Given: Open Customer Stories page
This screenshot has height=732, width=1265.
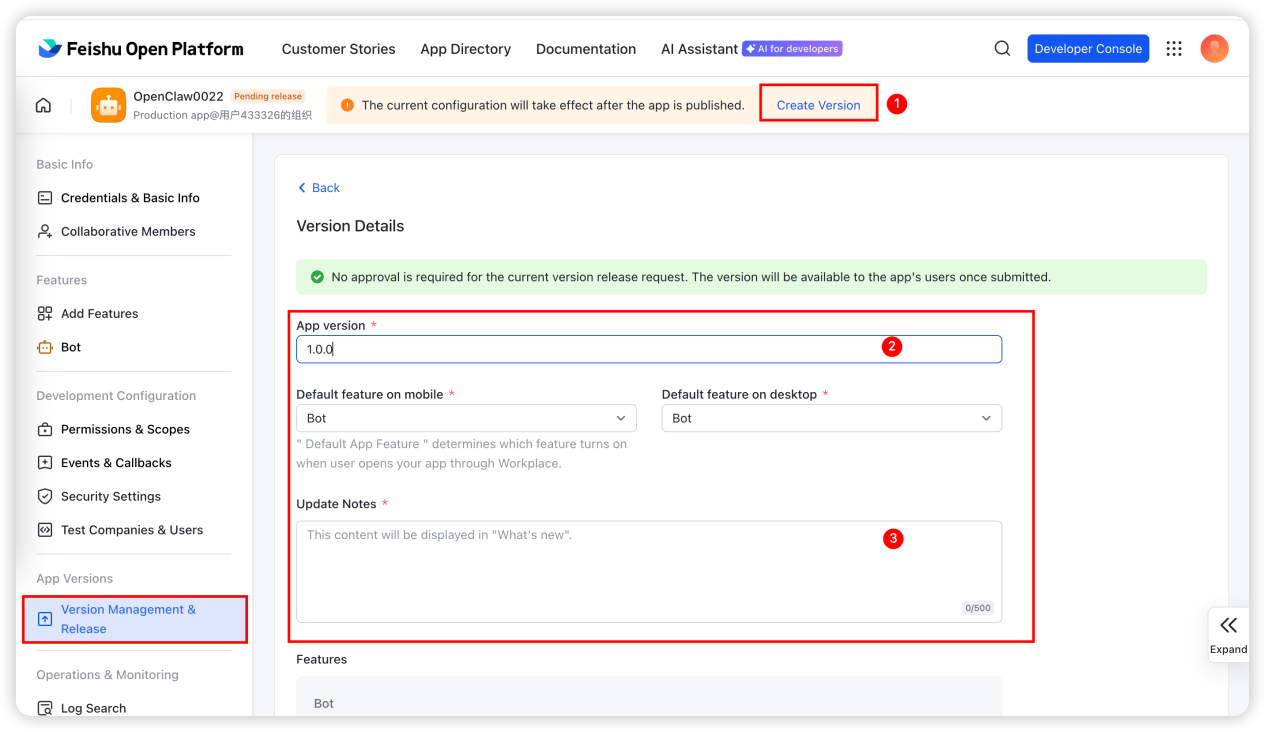Looking at the screenshot, I should (x=338, y=49).
